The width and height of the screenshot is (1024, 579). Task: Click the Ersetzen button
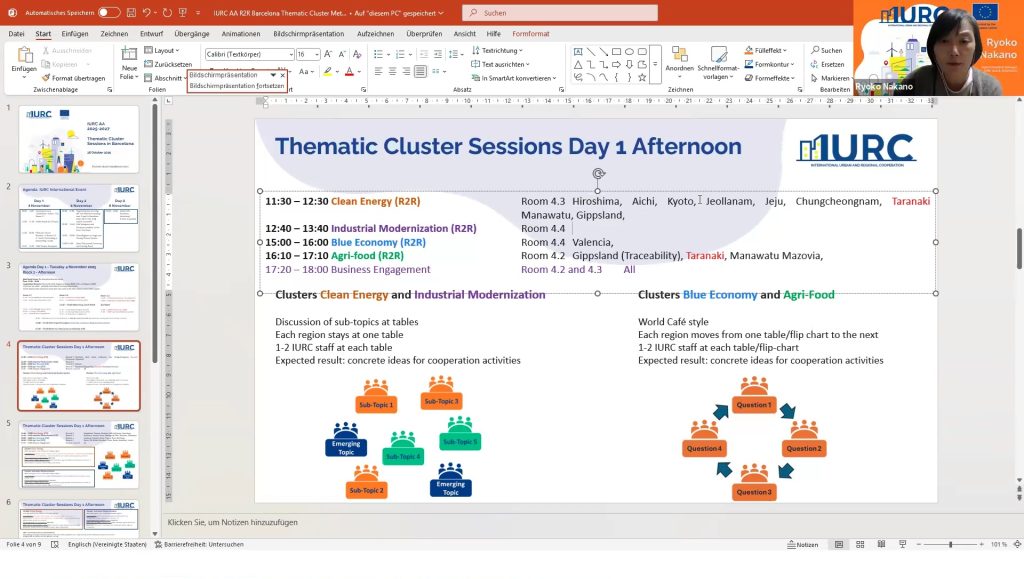click(829, 64)
